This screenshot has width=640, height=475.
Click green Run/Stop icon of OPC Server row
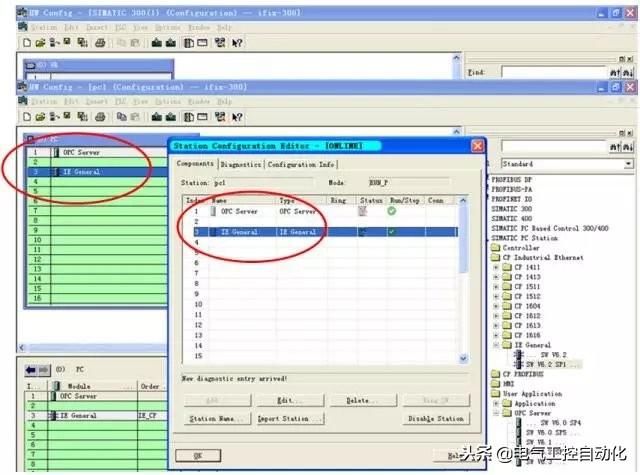pyautogui.click(x=391, y=211)
